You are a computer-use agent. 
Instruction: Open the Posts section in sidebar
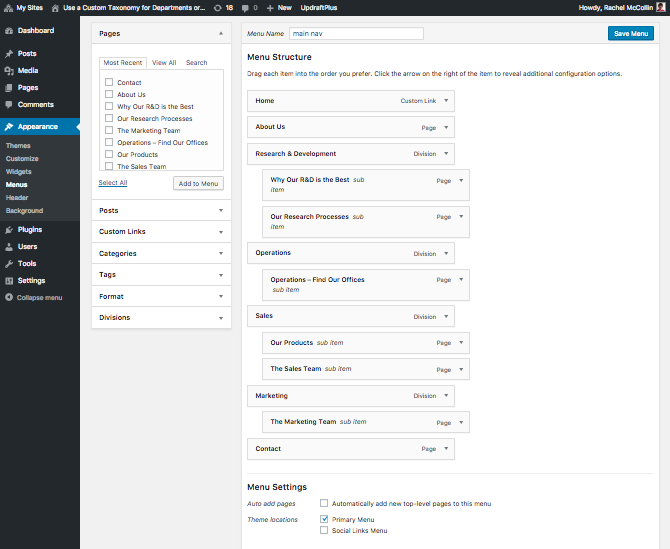(27, 53)
